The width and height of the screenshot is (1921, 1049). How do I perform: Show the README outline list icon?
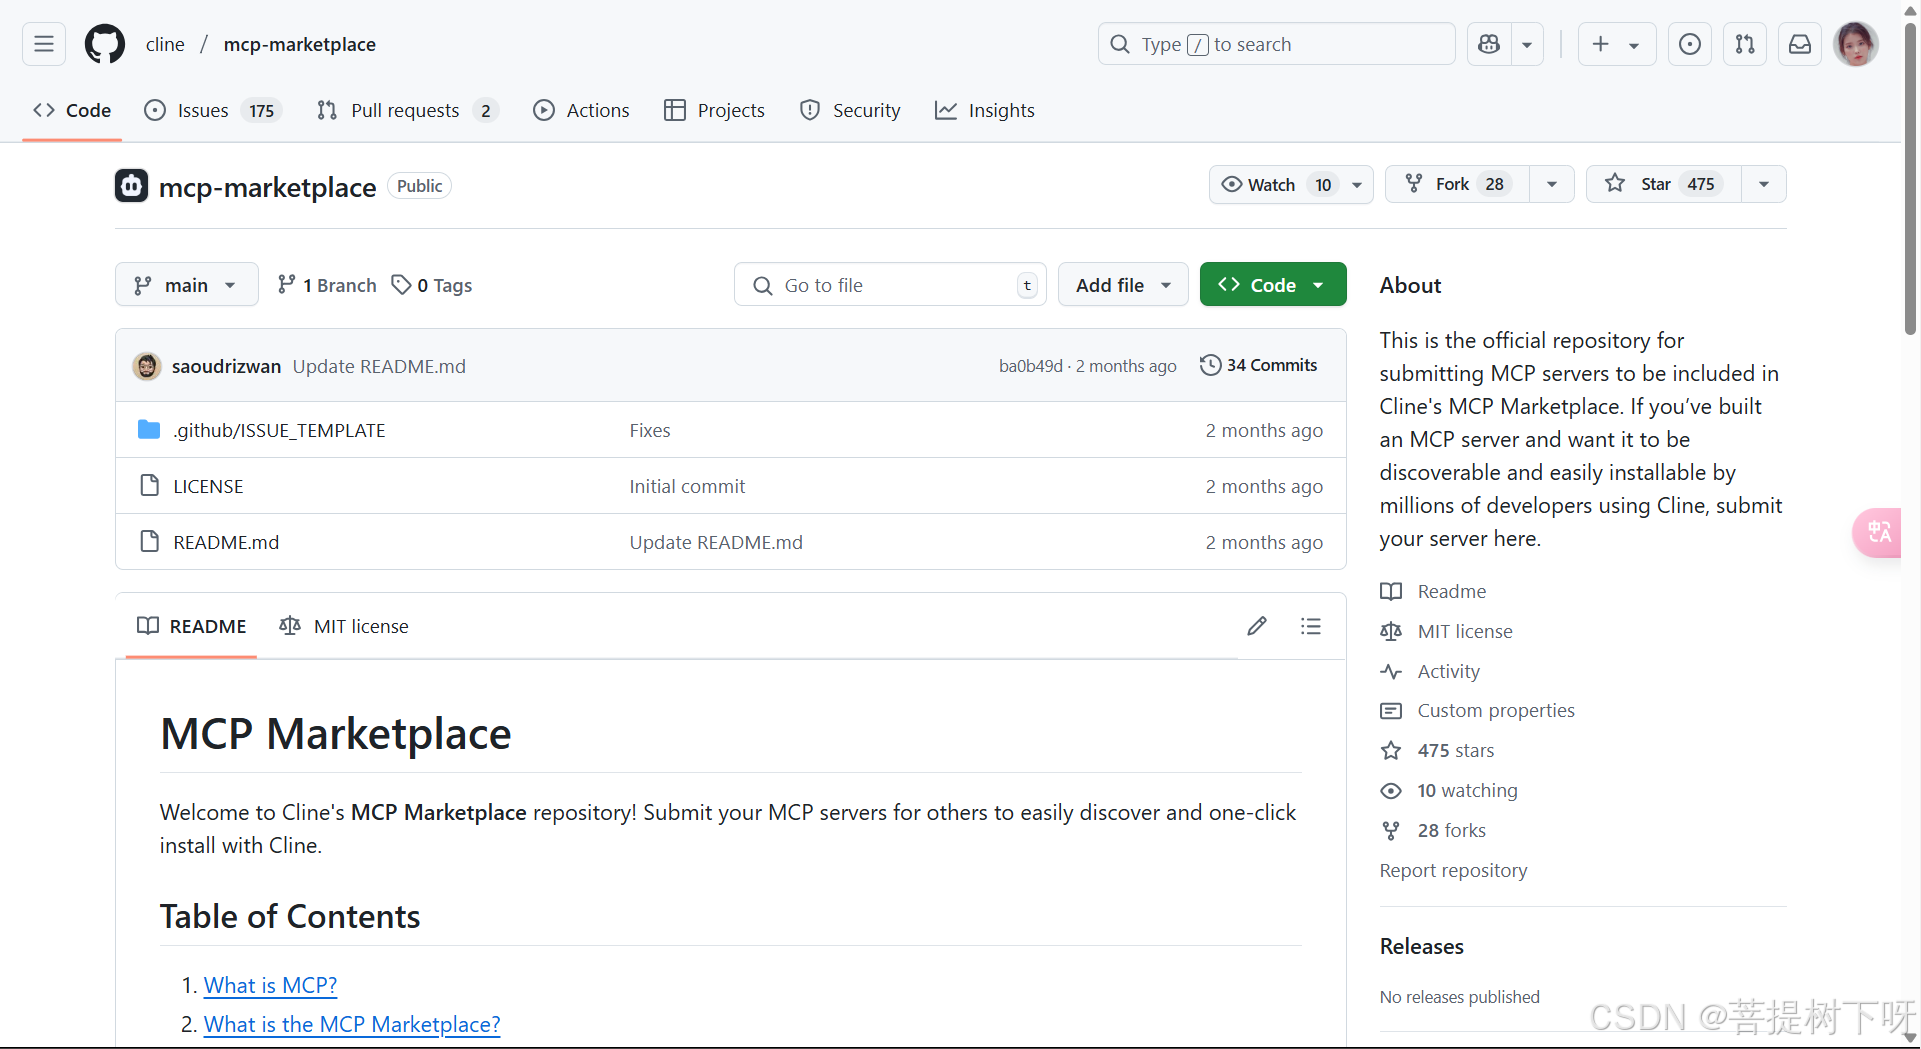[x=1310, y=626]
